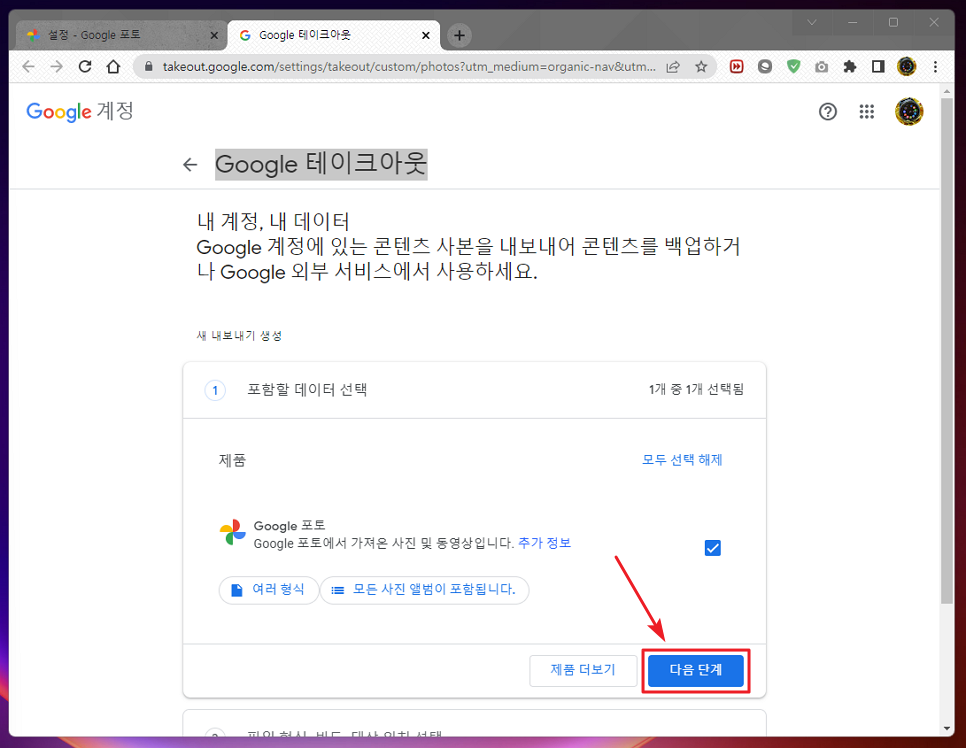Go back with the browser back arrow
The image size is (966, 748).
[x=28, y=67]
